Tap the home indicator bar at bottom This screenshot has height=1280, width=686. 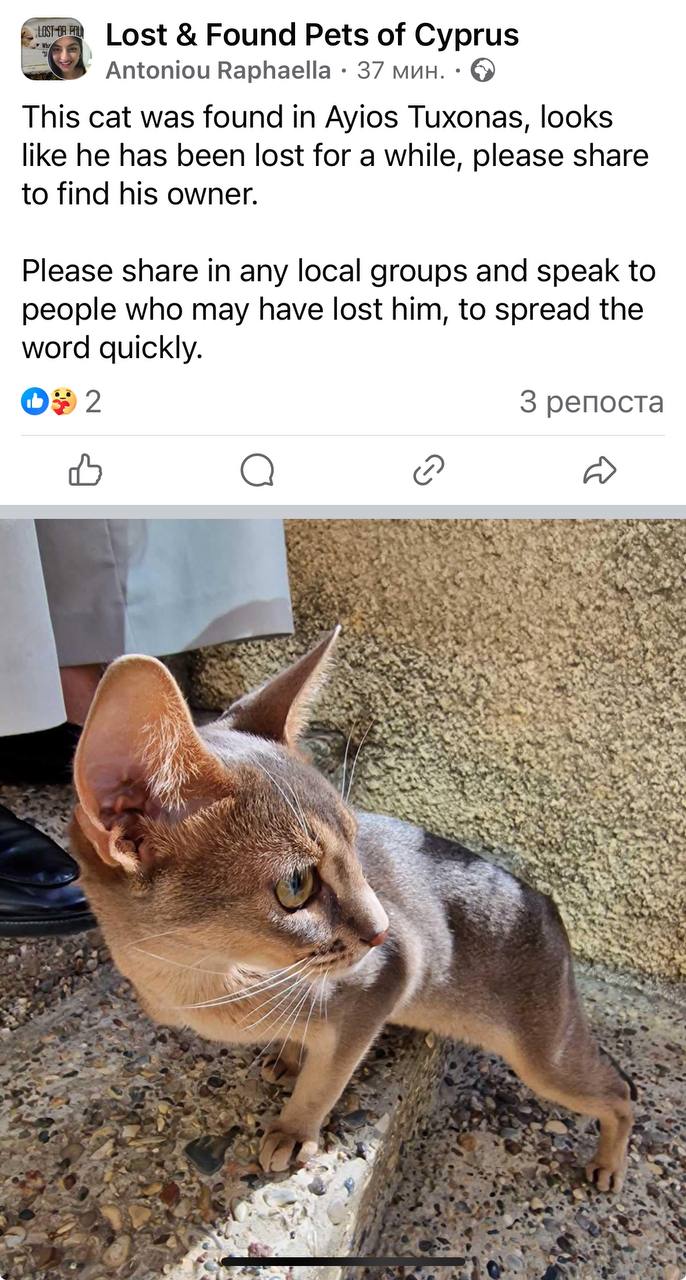[343, 1262]
